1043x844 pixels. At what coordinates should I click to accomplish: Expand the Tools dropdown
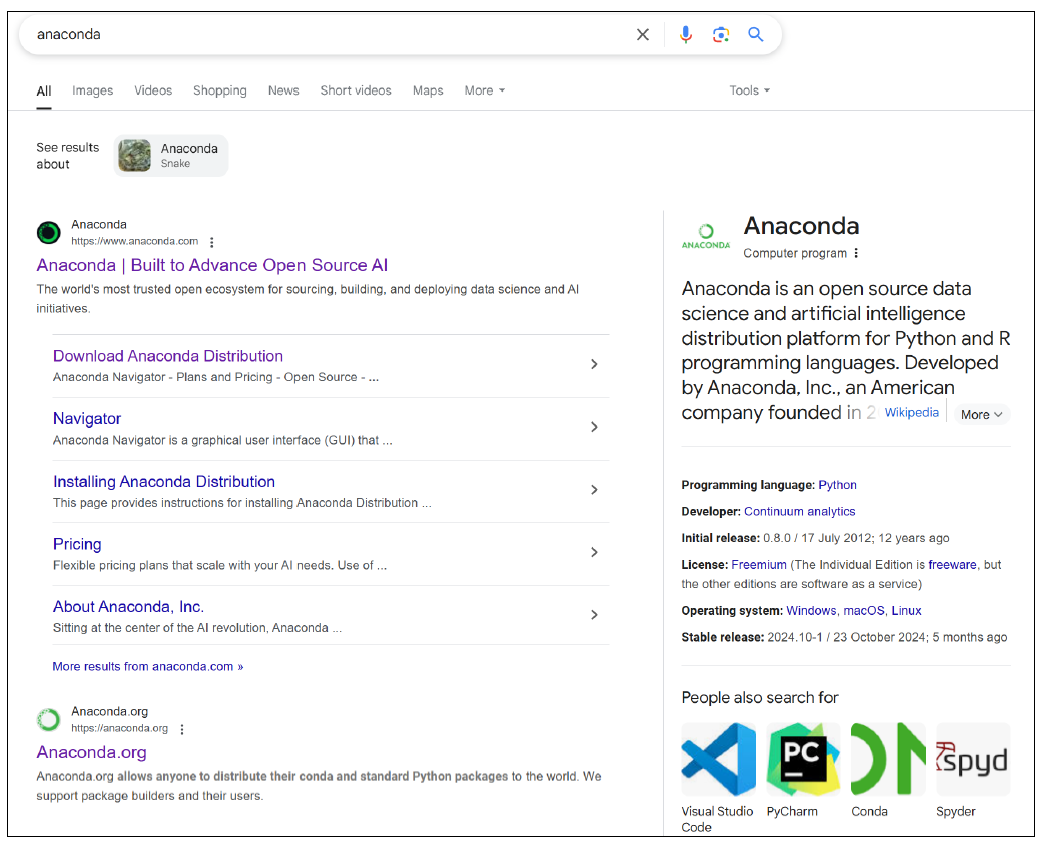[x=749, y=90]
